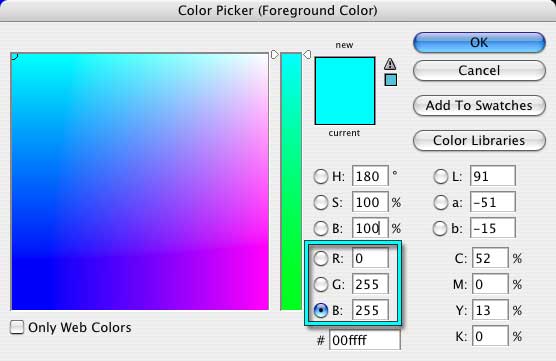Click the C cyan field showing 52
This screenshot has height=361, width=556.
(490, 258)
